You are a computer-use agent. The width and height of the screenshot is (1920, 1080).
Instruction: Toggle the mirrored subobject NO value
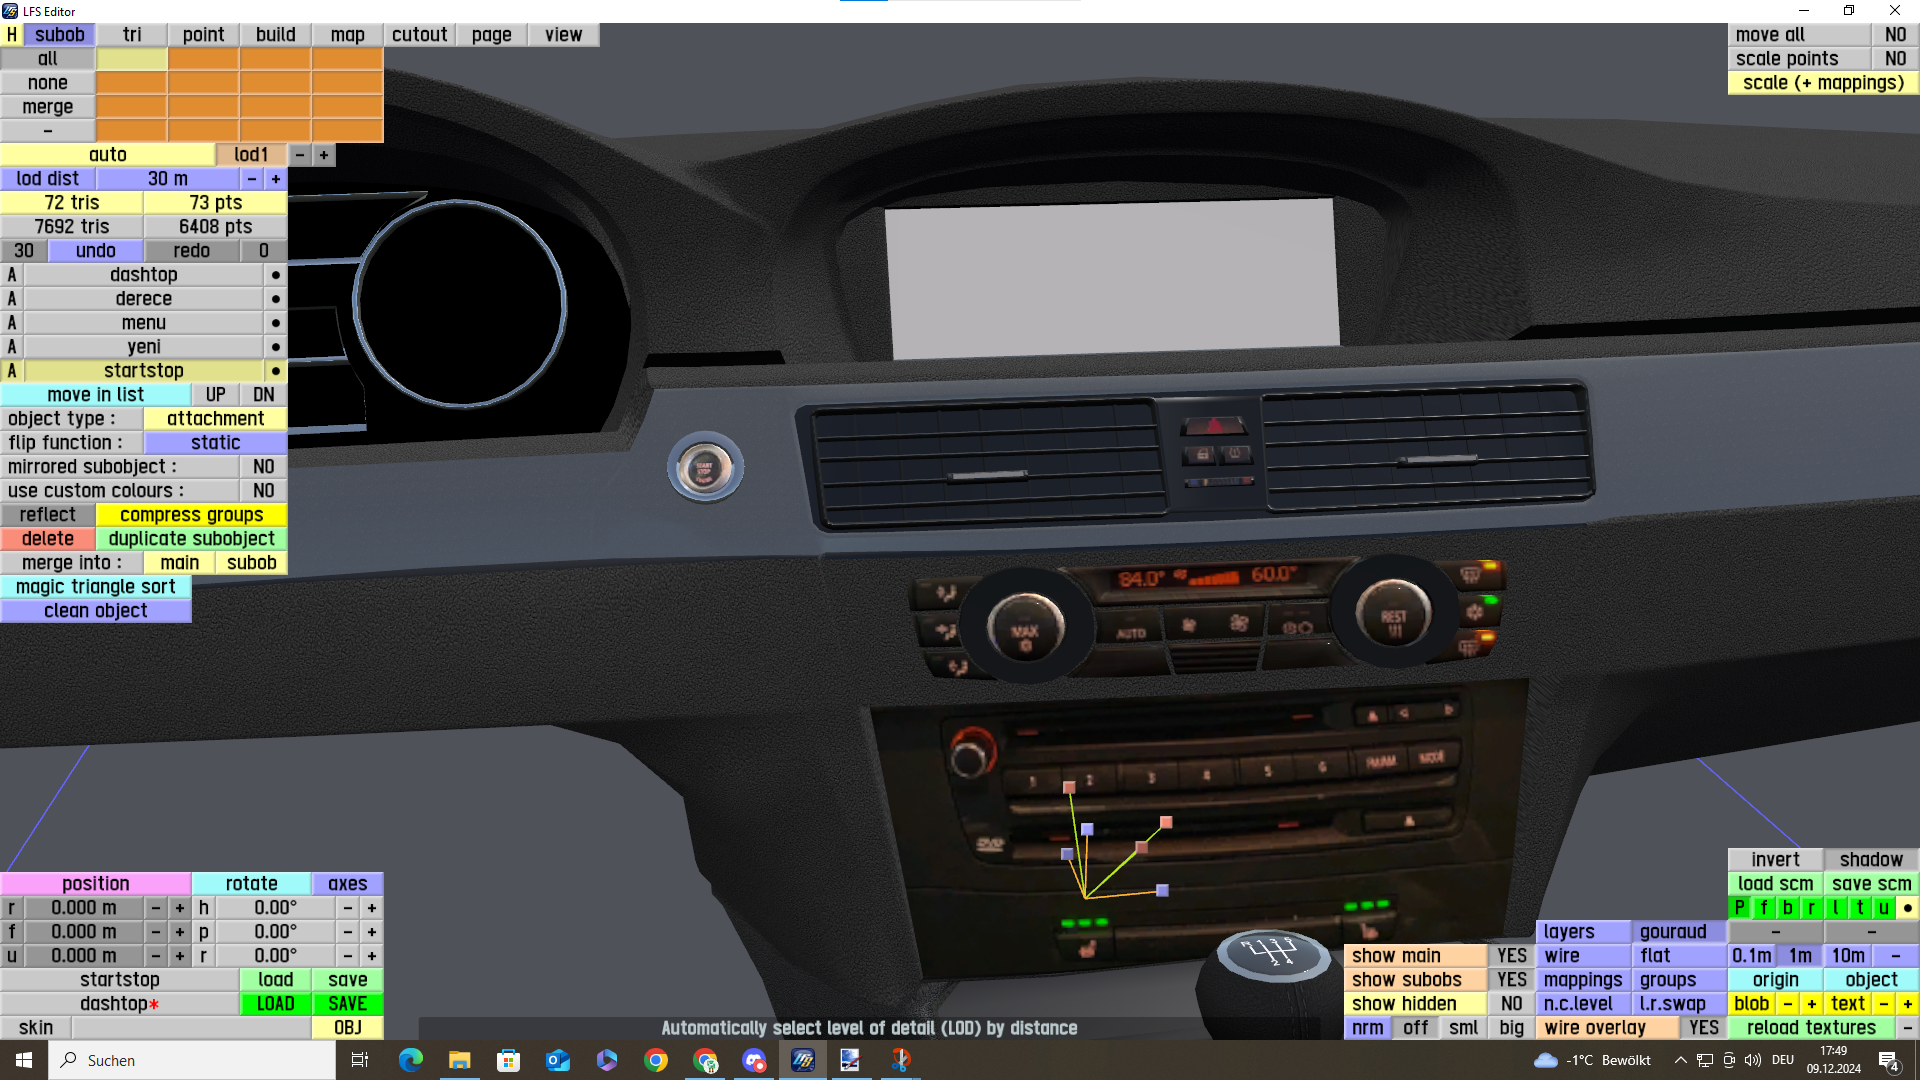[263, 467]
